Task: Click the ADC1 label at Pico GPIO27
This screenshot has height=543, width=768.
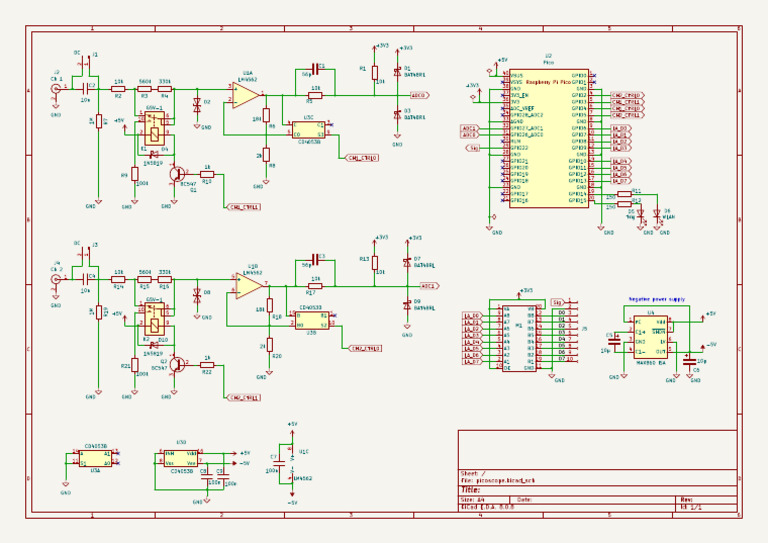Action: coord(469,128)
